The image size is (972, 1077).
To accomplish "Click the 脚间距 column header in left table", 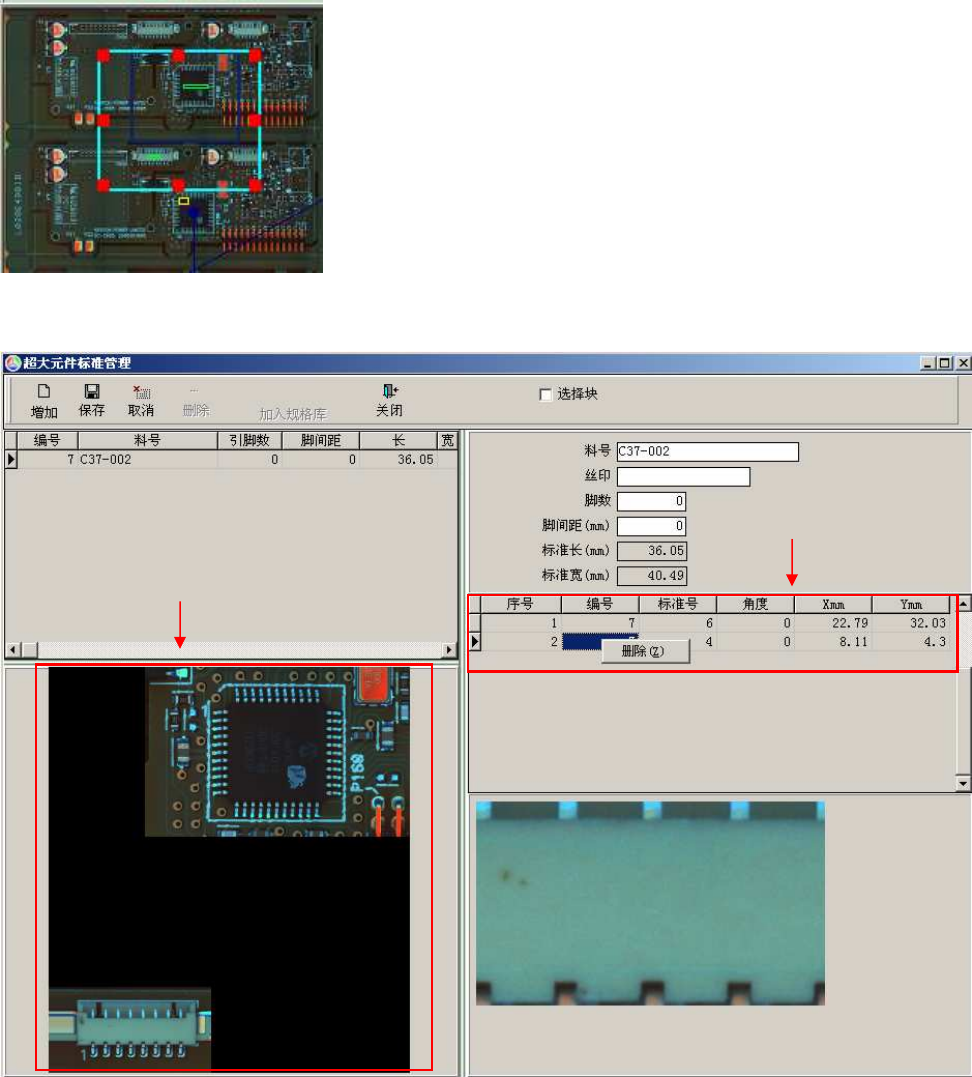I will [x=321, y=440].
